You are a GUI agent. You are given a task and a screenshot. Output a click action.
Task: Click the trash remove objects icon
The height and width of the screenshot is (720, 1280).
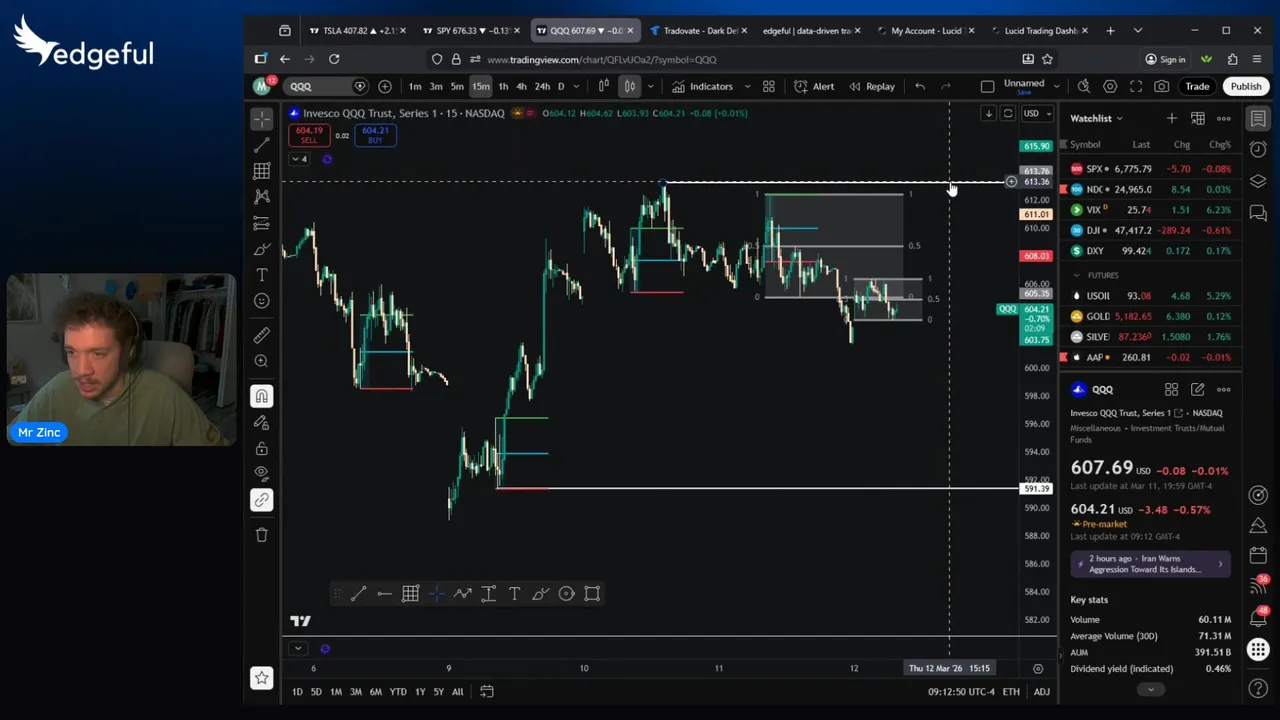(x=262, y=535)
